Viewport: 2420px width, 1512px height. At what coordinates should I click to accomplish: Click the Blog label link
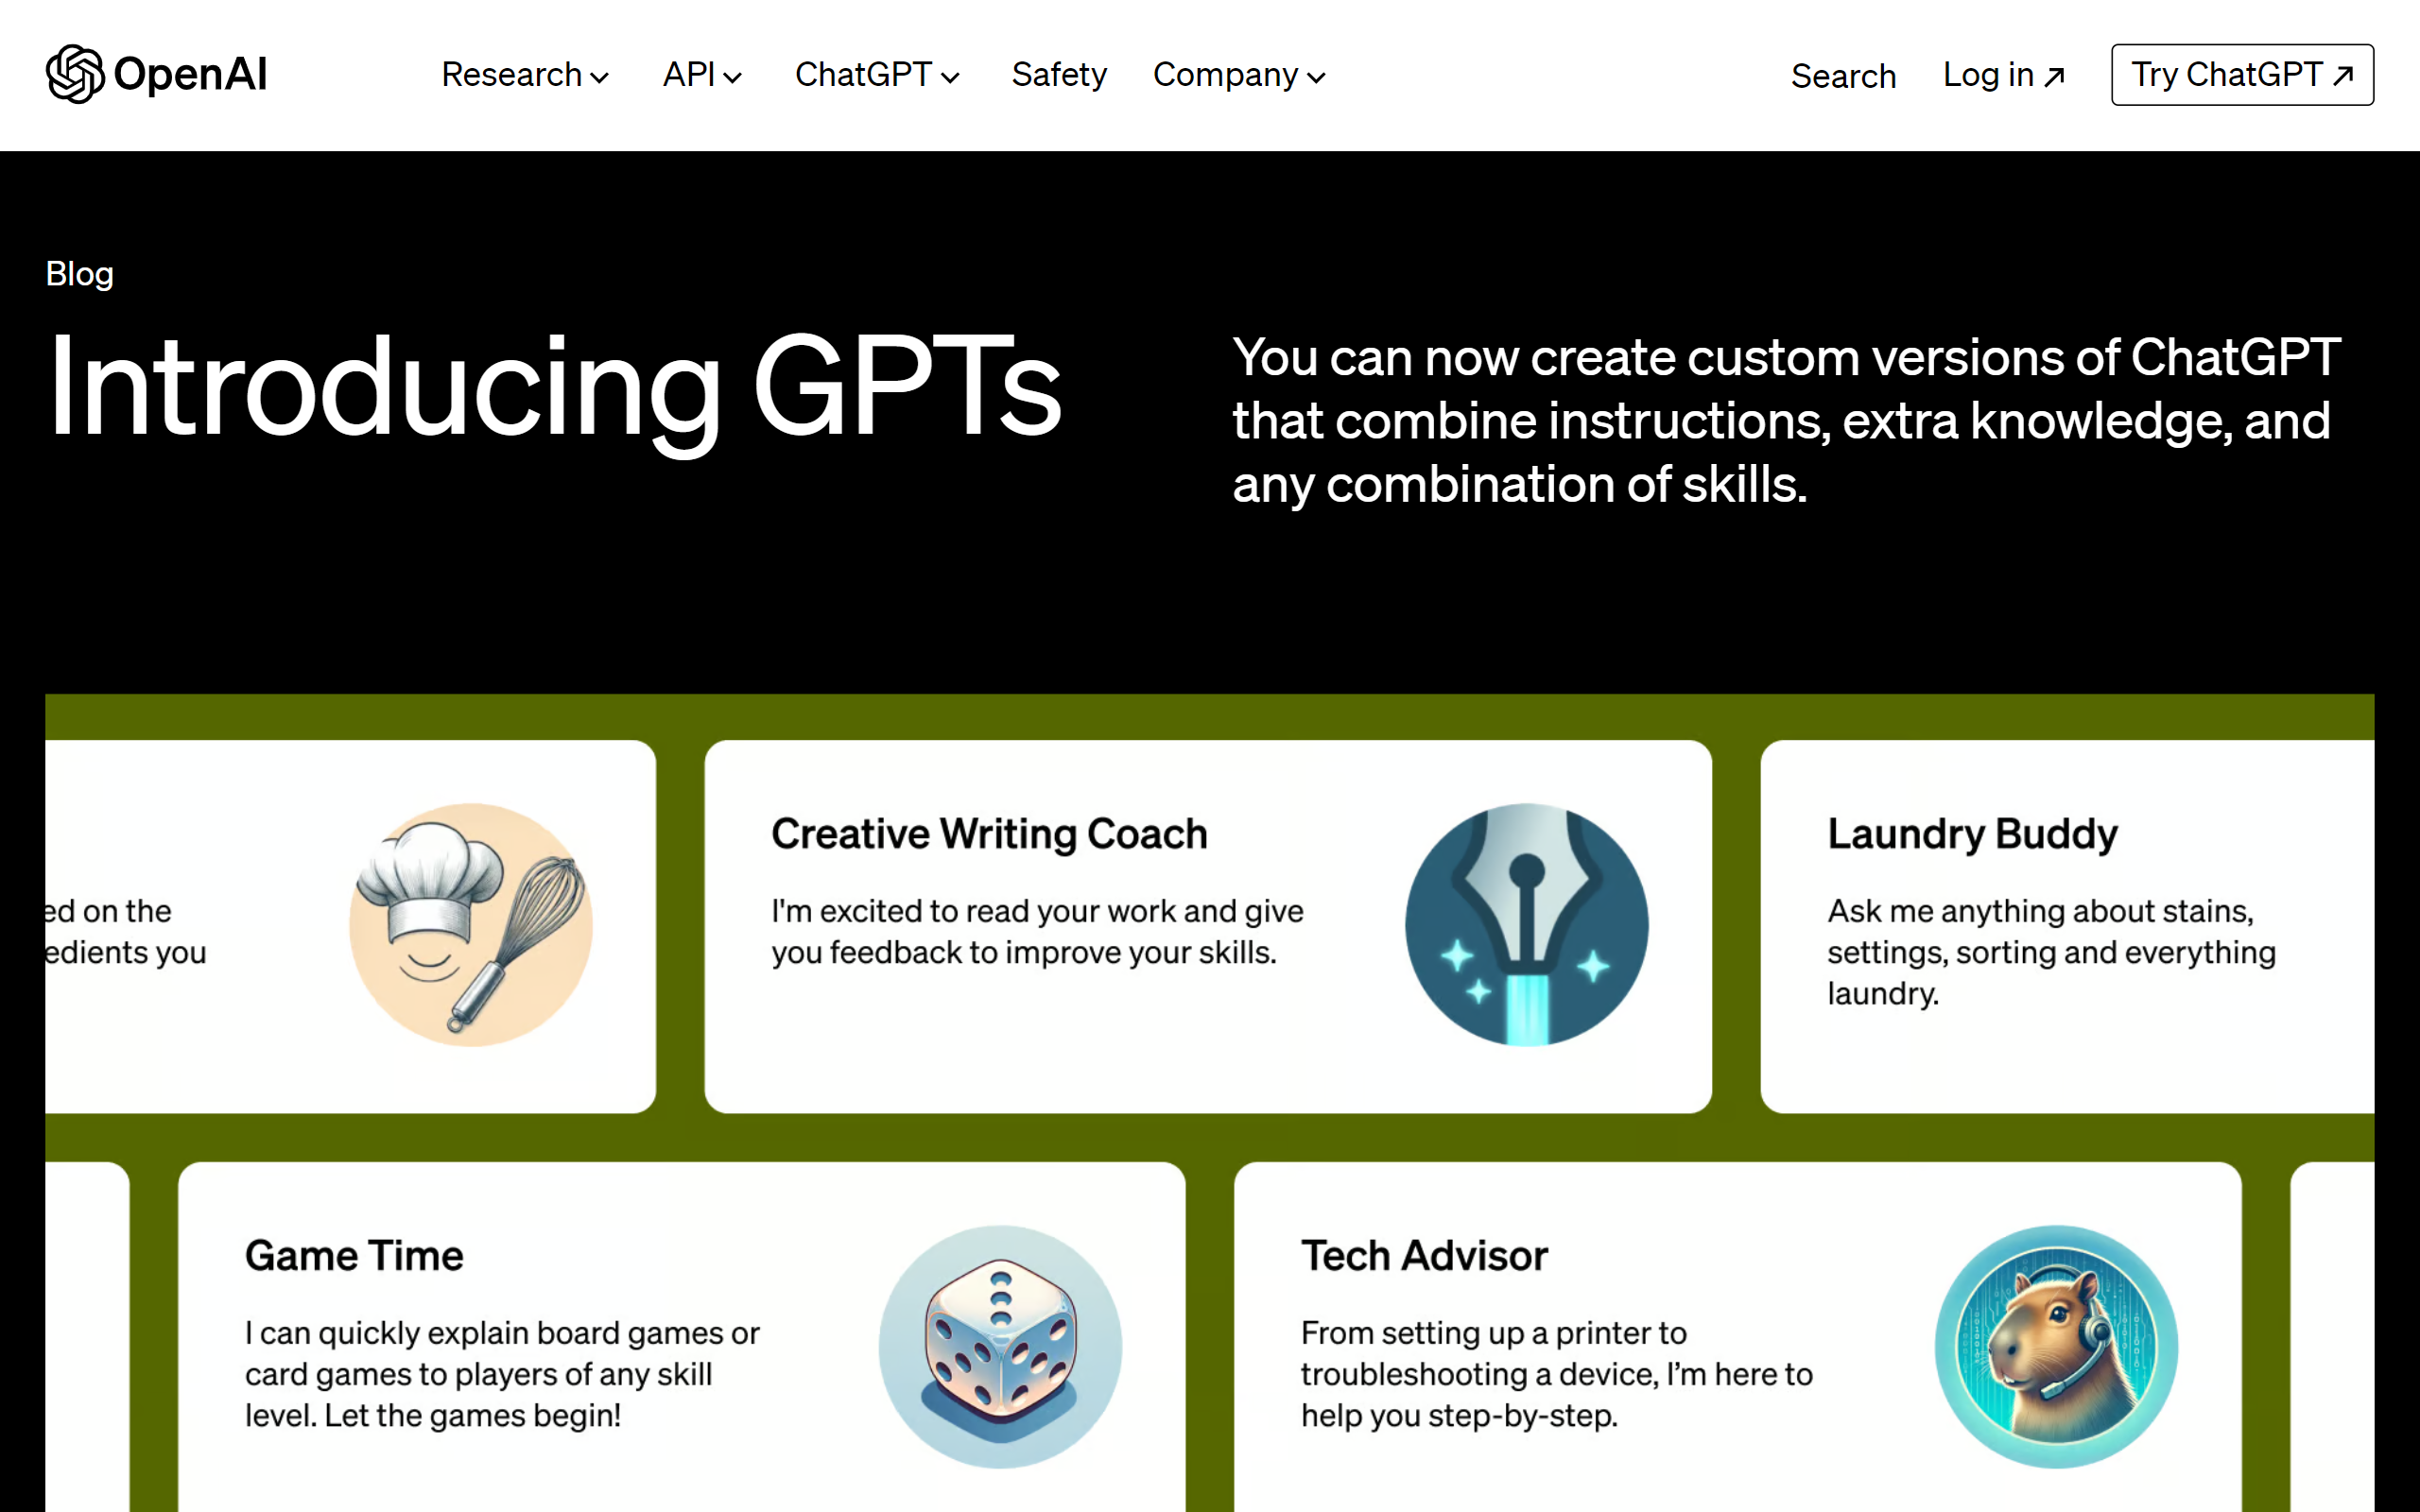[x=78, y=270]
